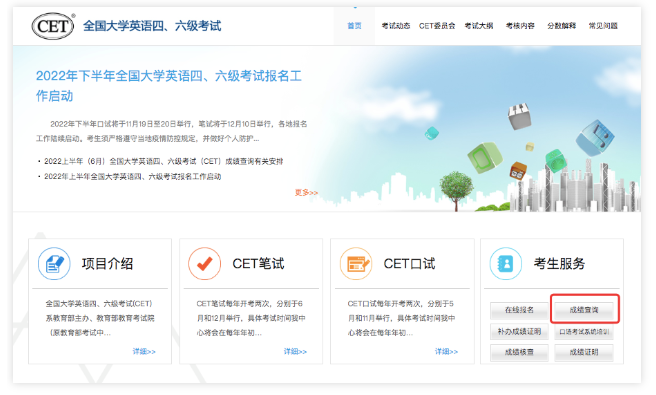Click the 项目介绍 description text about 教育部主办
The width and height of the screenshot is (656, 395).
coord(100,318)
